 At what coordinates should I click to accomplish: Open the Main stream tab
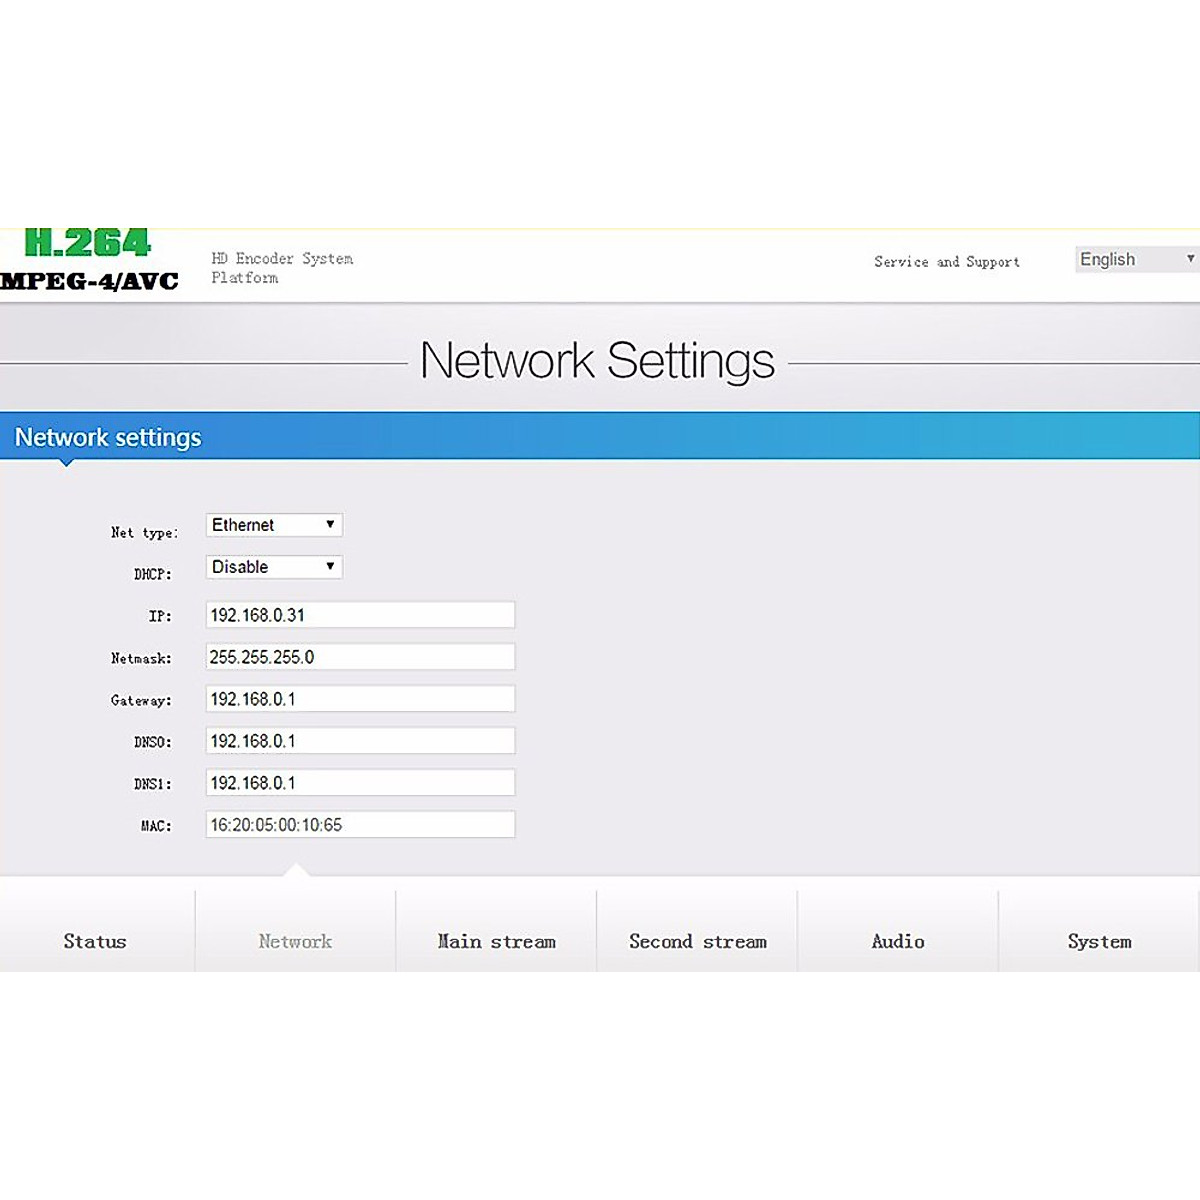click(x=496, y=941)
